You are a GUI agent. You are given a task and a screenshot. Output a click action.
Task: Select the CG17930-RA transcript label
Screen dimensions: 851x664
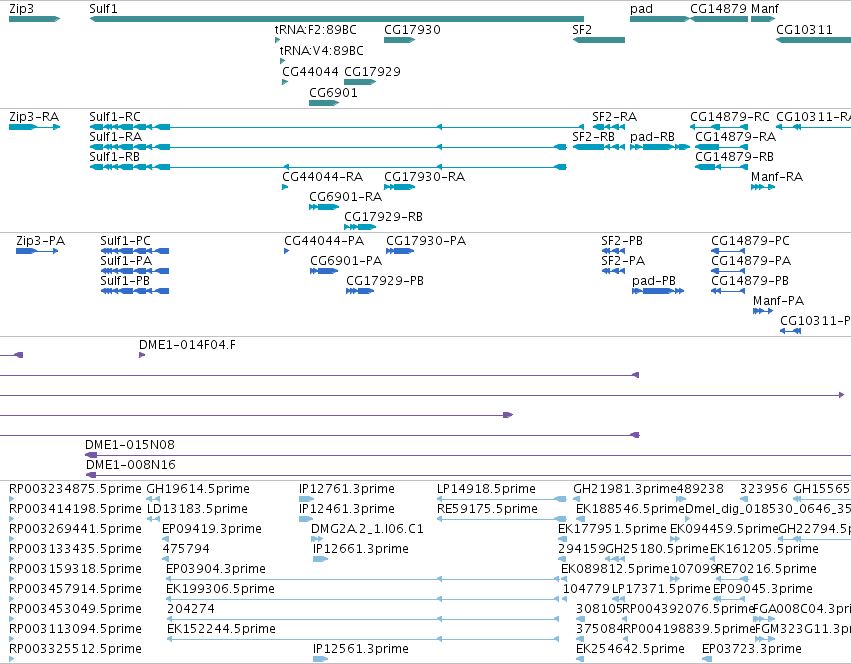[x=424, y=176]
